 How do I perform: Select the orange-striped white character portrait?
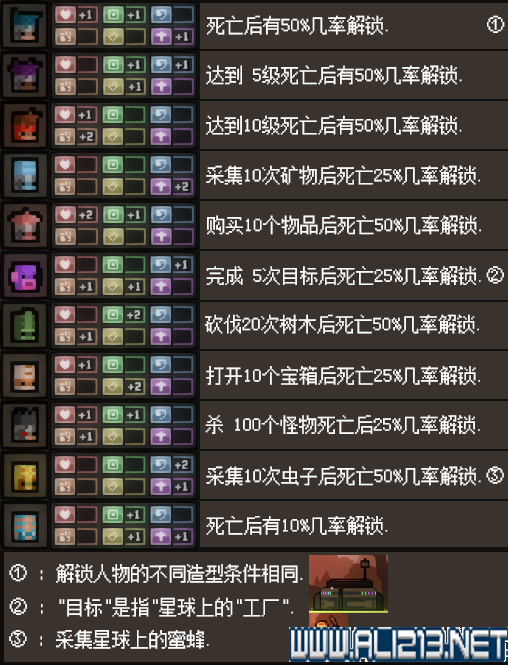25,376
